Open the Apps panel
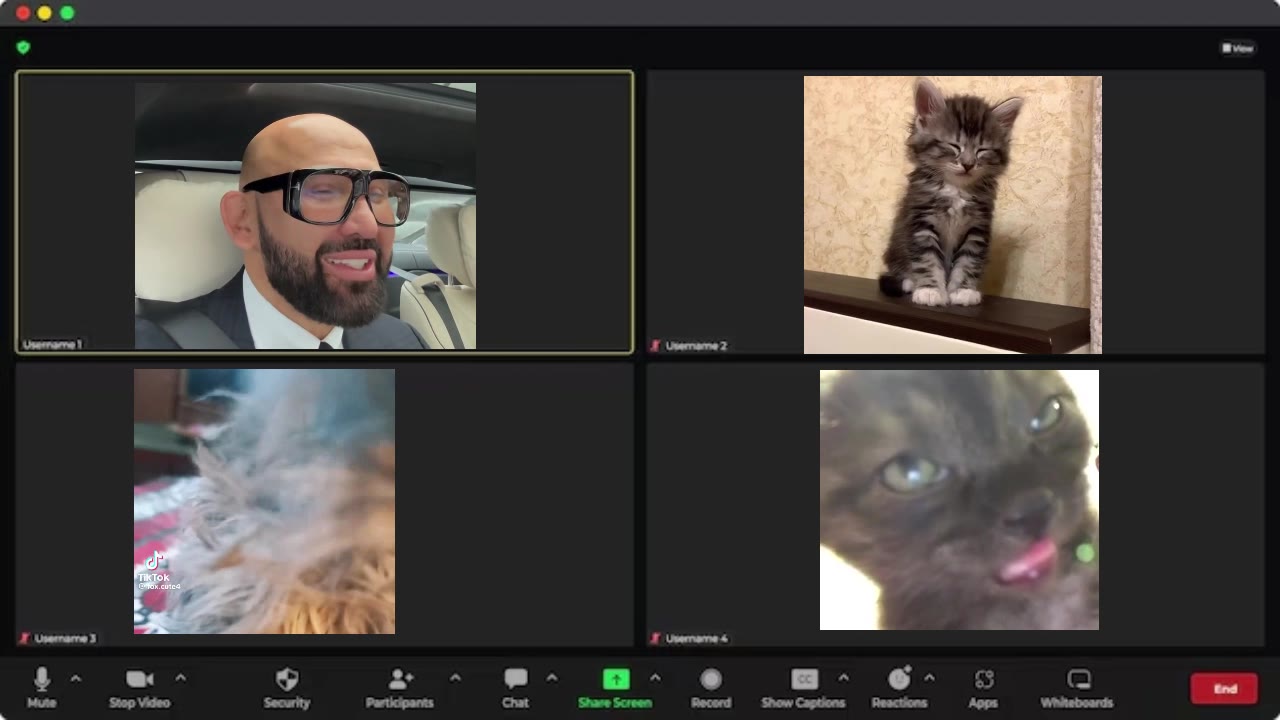This screenshot has width=1280, height=720. click(x=983, y=688)
